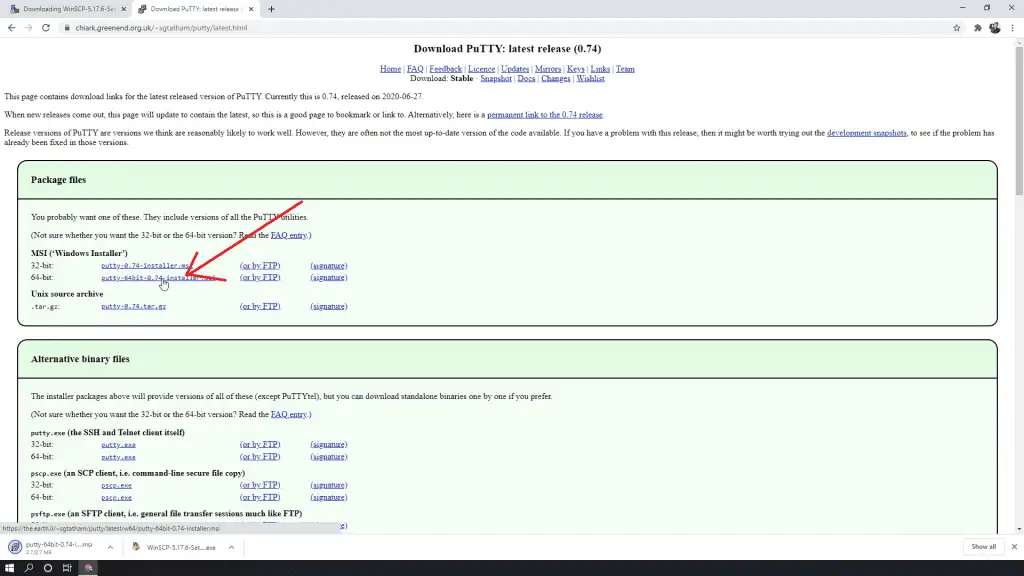
Task: Open signature for 32-bit MSI installer
Action: point(328,266)
